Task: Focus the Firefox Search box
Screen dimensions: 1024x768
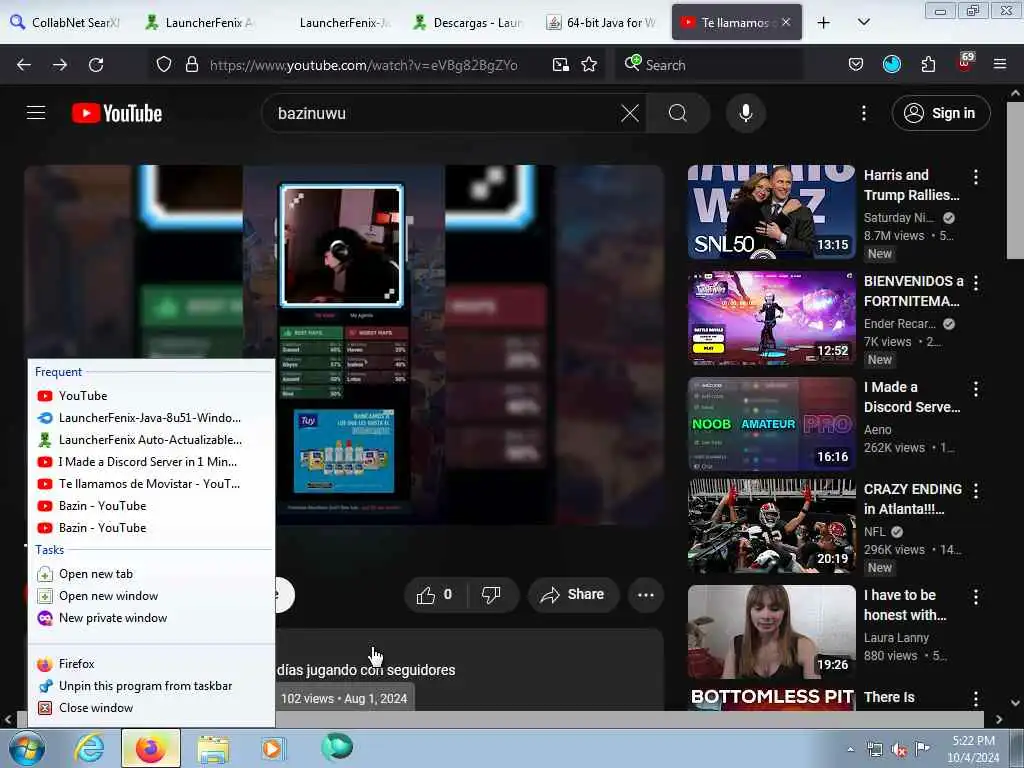Action: coord(712,65)
